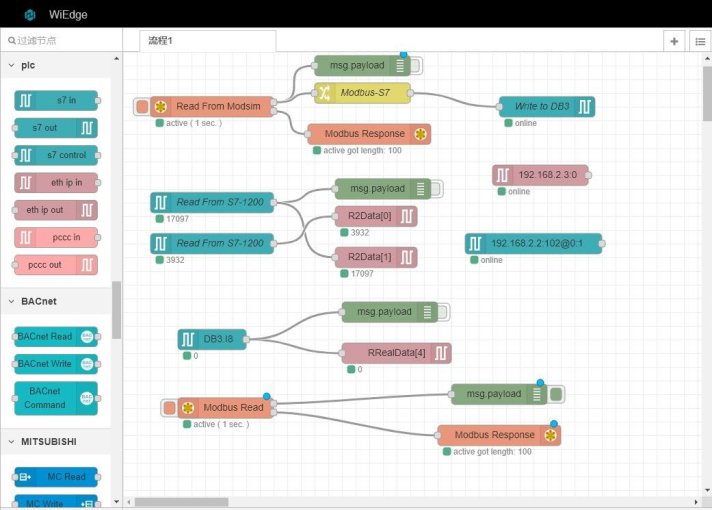Click the '3932' status under R2Data[0]
This screenshot has height=510, width=713.
click(355, 233)
